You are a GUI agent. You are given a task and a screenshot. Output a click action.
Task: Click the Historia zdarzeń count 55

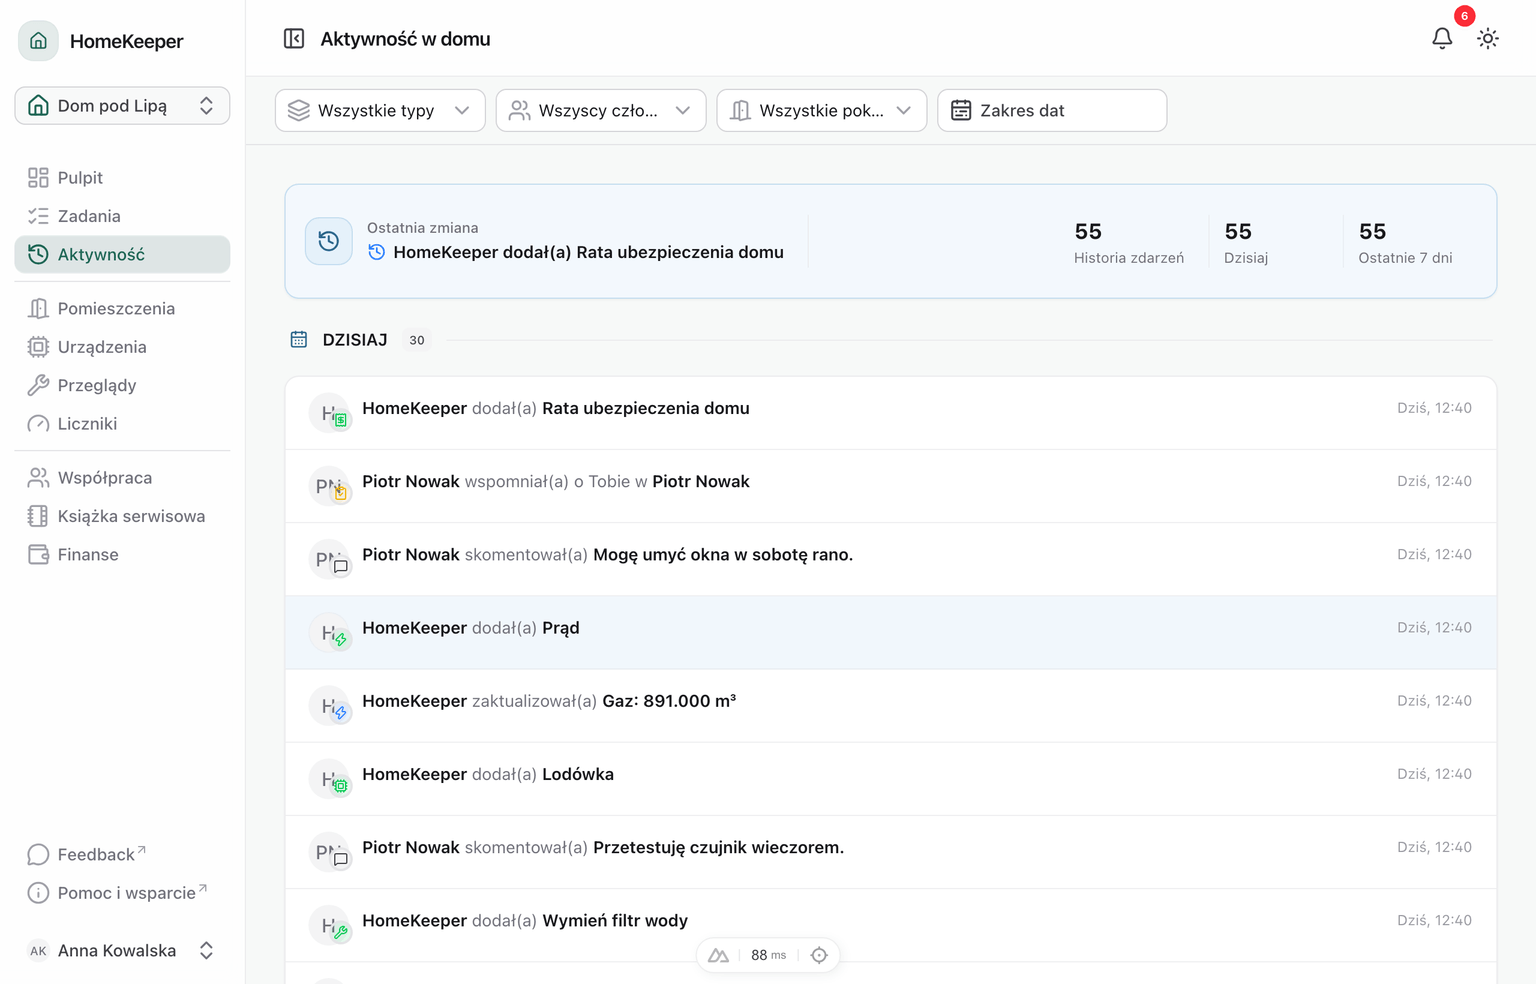coord(1088,232)
